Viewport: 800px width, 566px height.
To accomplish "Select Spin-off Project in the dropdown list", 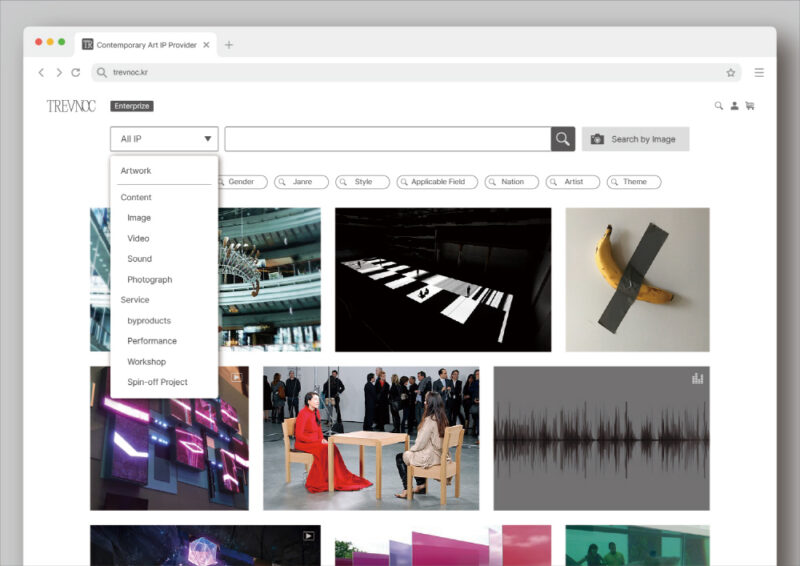I will click(157, 382).
